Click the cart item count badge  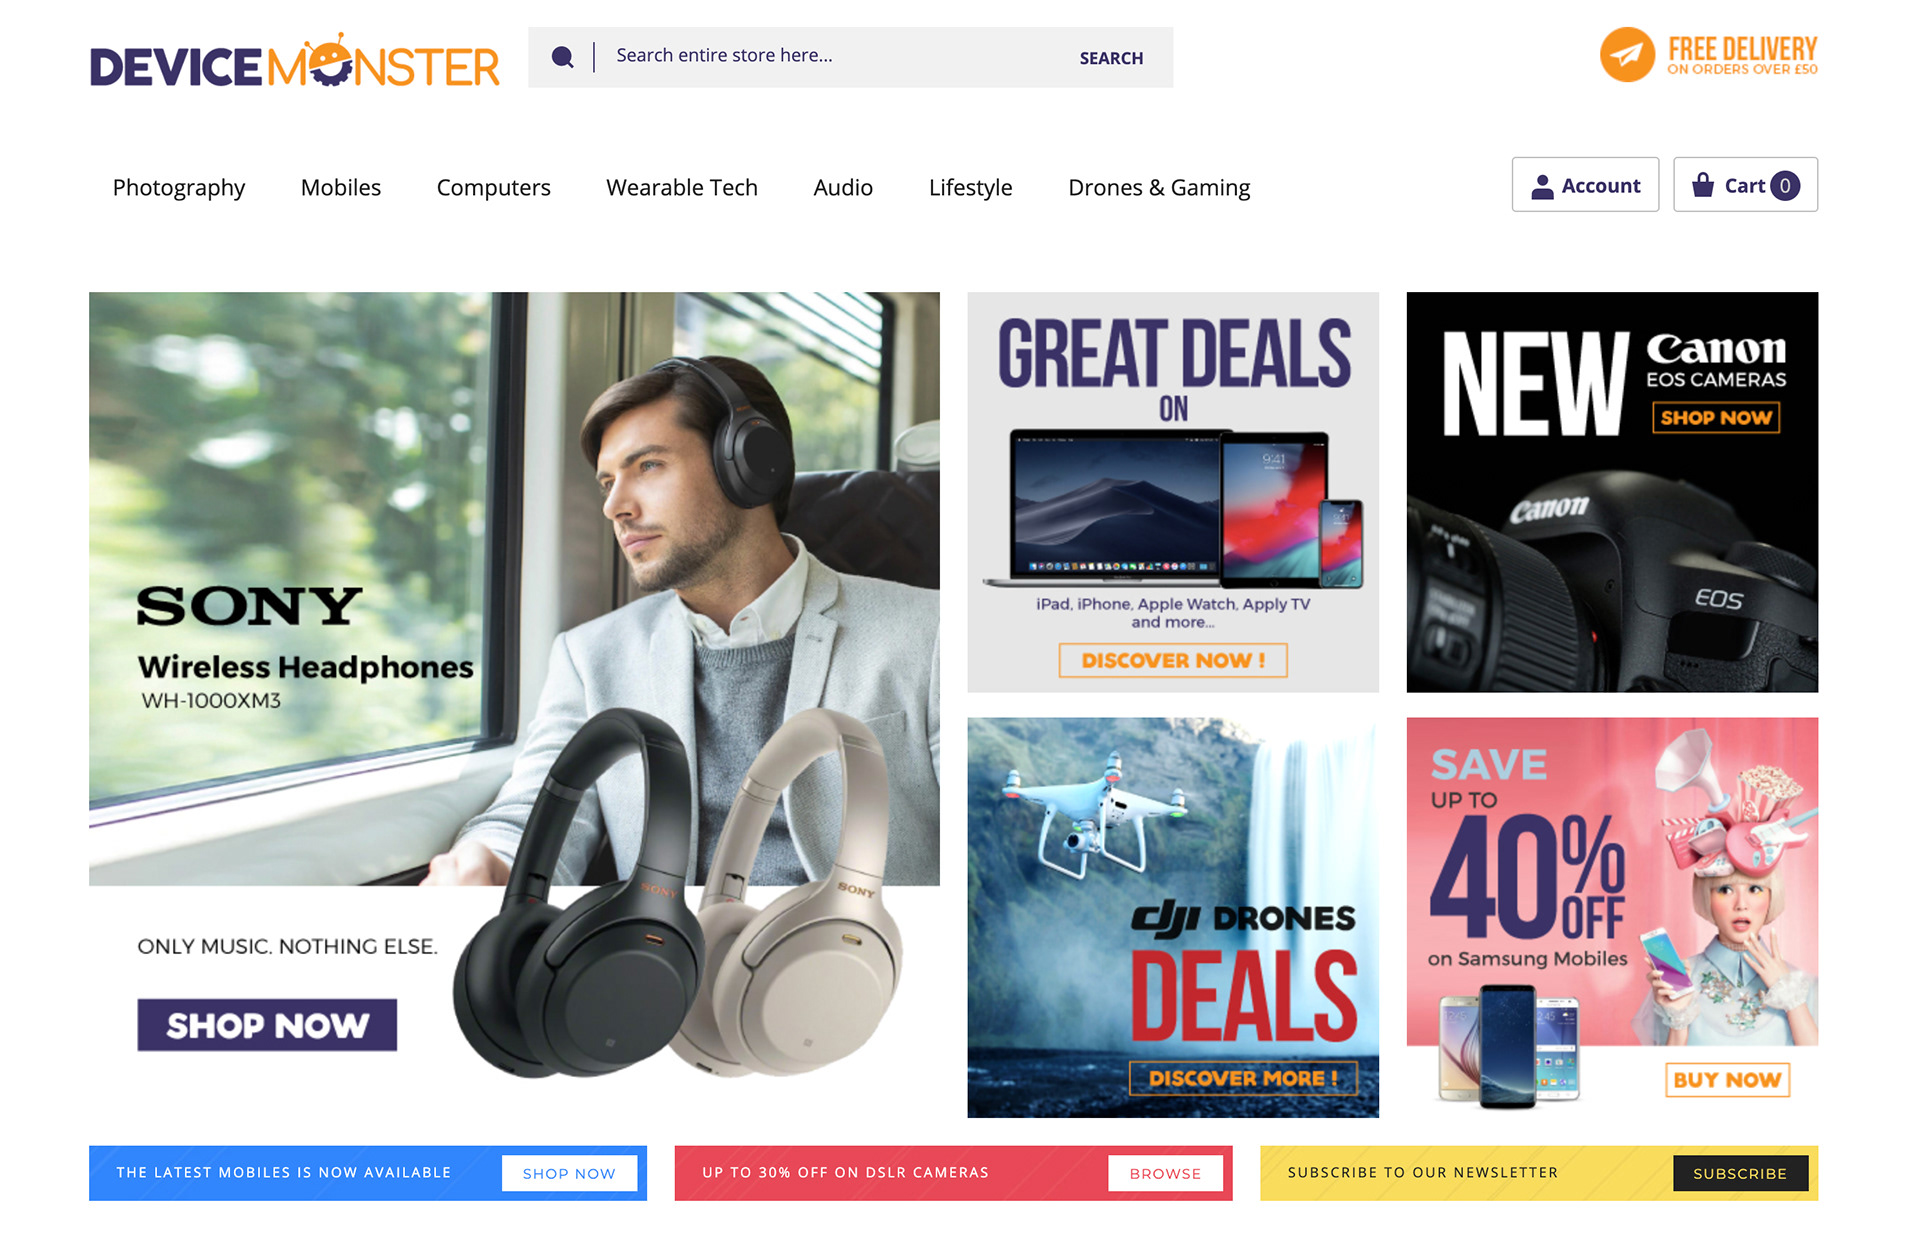coord(1785,186)
